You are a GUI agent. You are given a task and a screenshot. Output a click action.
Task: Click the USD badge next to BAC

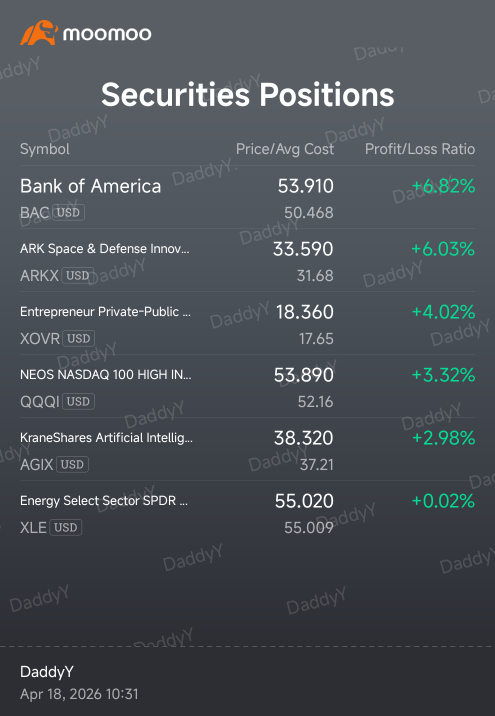tap(68, 212)
